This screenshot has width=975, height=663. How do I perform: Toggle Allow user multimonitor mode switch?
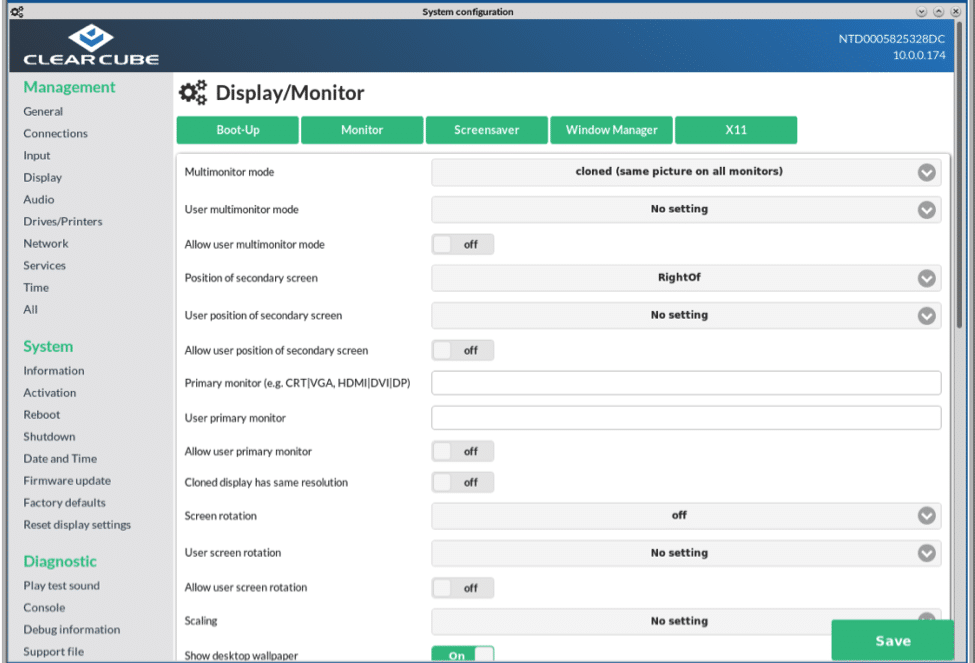(x=463, y=244)
